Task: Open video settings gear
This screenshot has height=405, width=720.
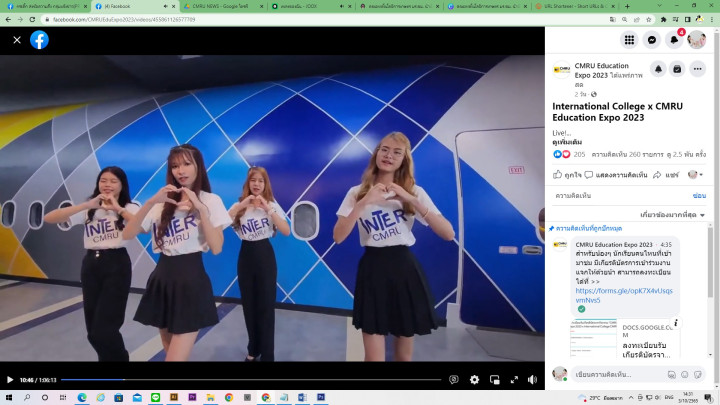Action: 474,379
